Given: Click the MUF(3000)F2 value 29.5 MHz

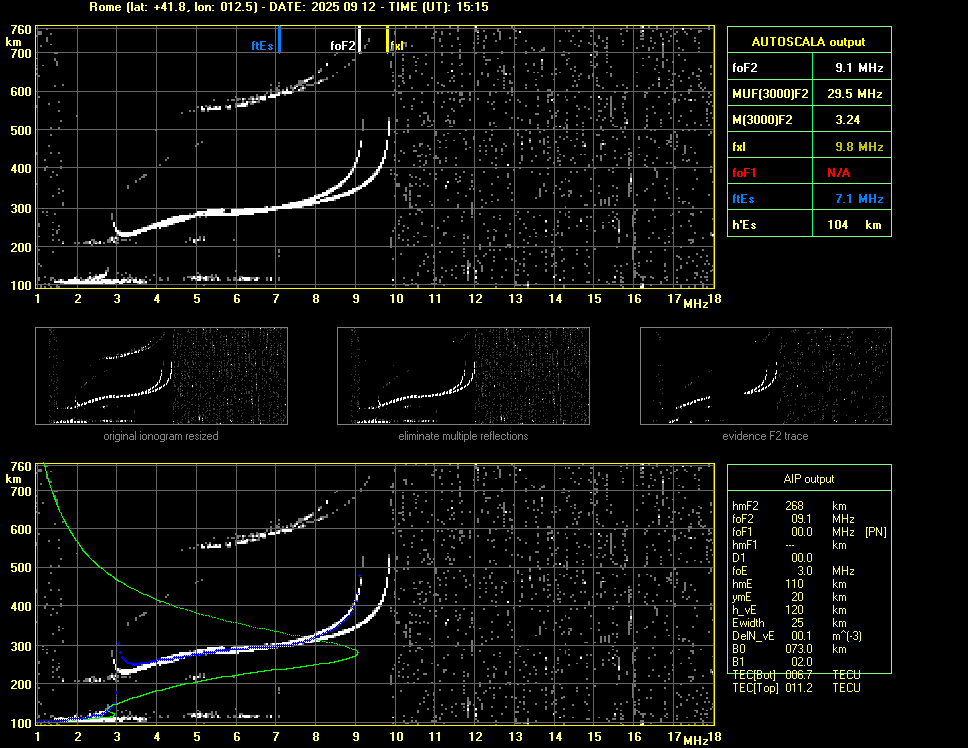Looking at the screenshot, I should [852, 94].
